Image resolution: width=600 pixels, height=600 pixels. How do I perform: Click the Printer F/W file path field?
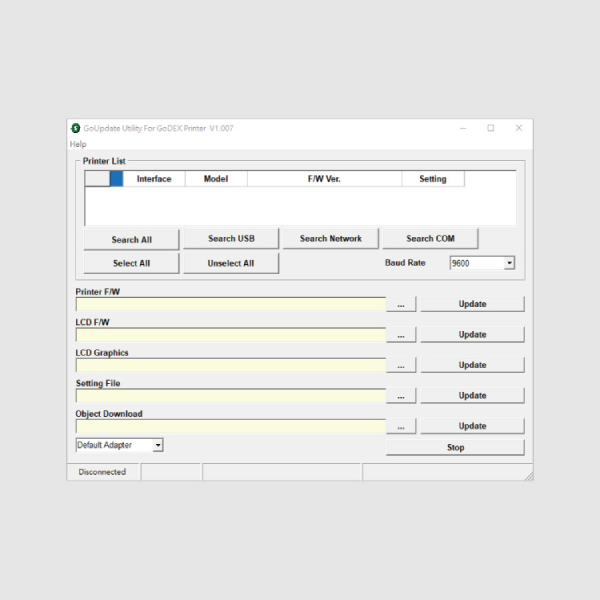click(x=231, y=305)
